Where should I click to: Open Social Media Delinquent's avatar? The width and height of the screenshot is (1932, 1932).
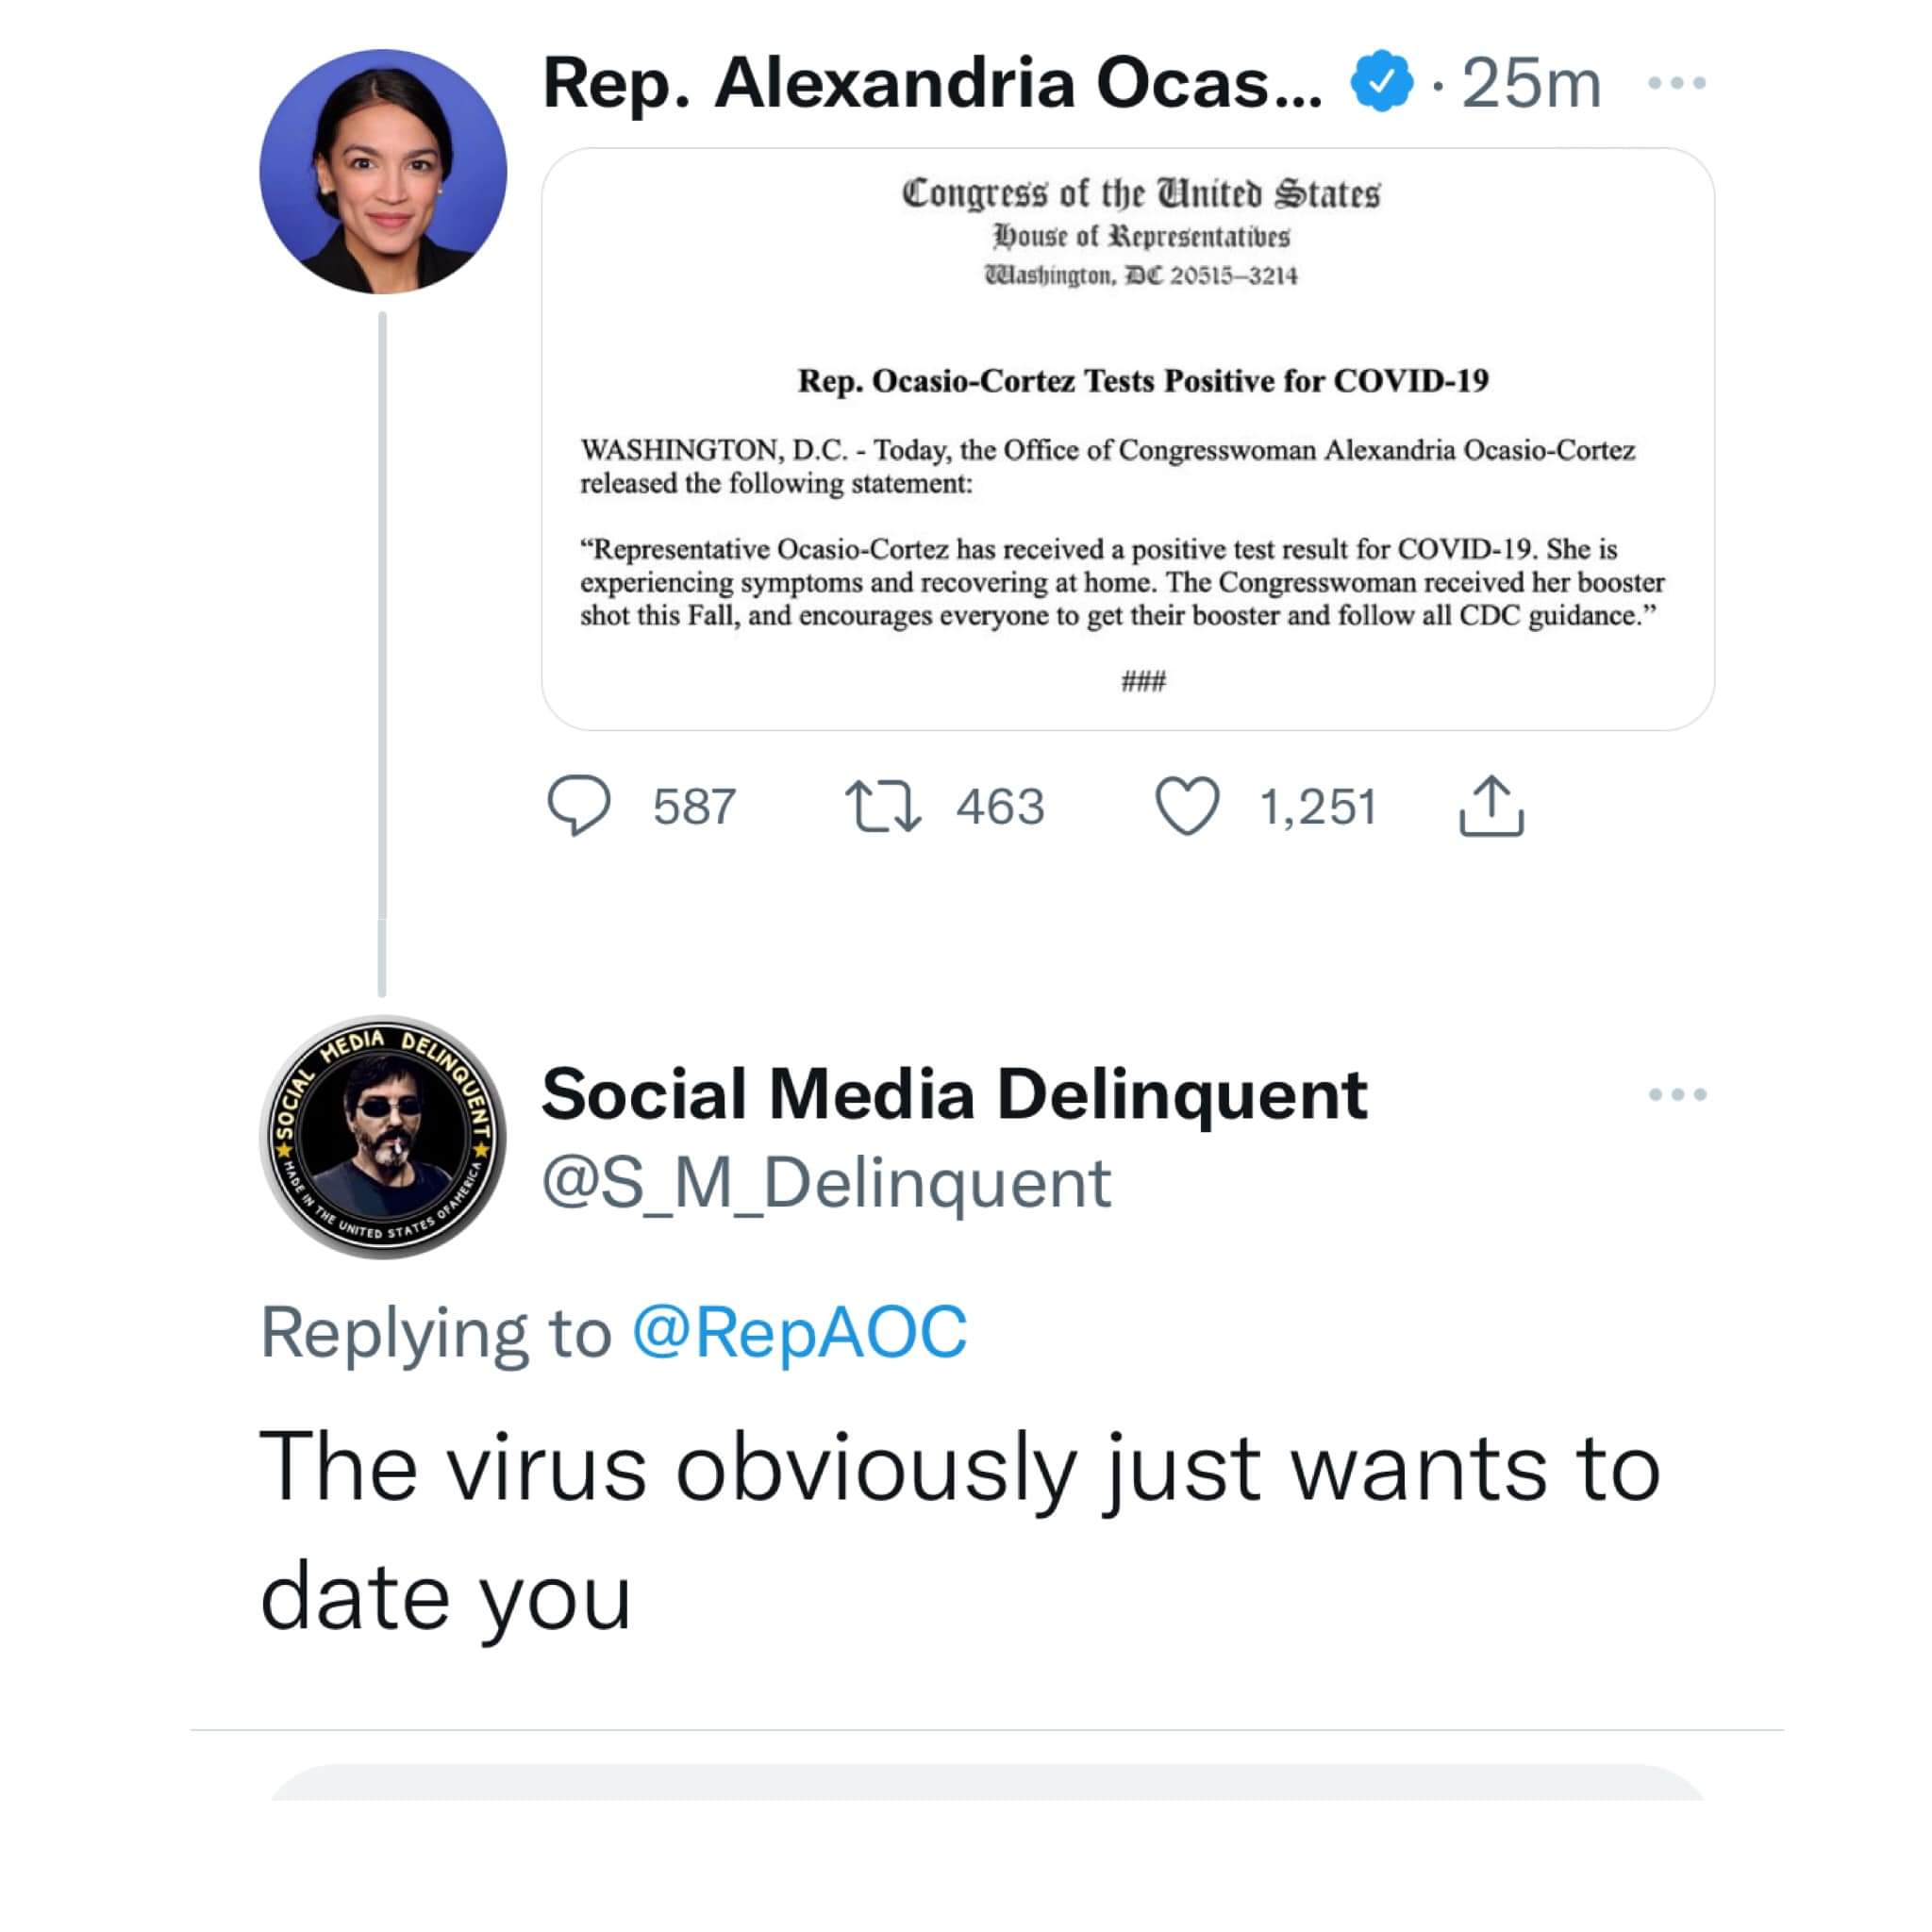(x=383, y=1137)
